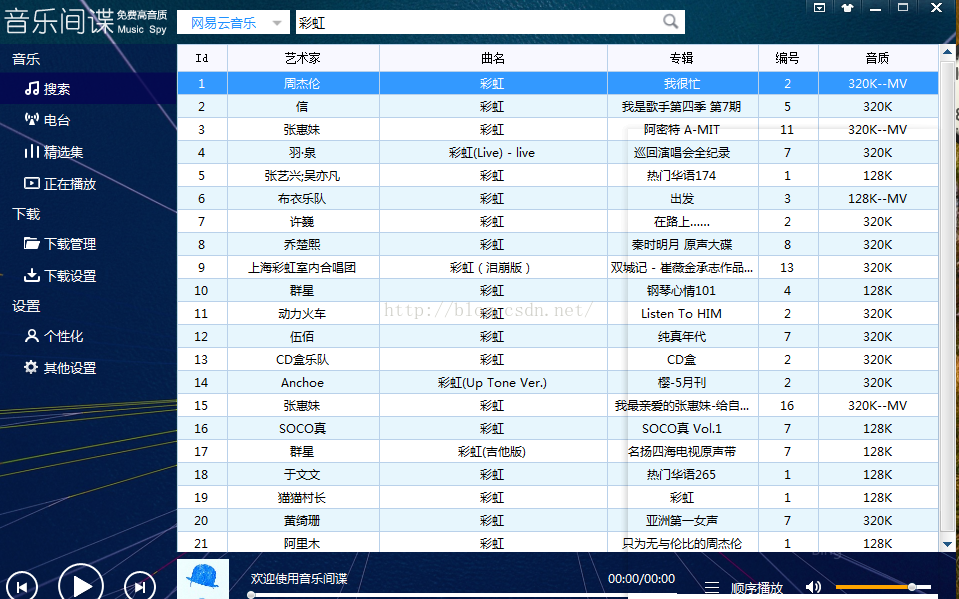Select the 周杰伦 artist cell
This screenshot has width=959, height=599.
pos(303,83)
